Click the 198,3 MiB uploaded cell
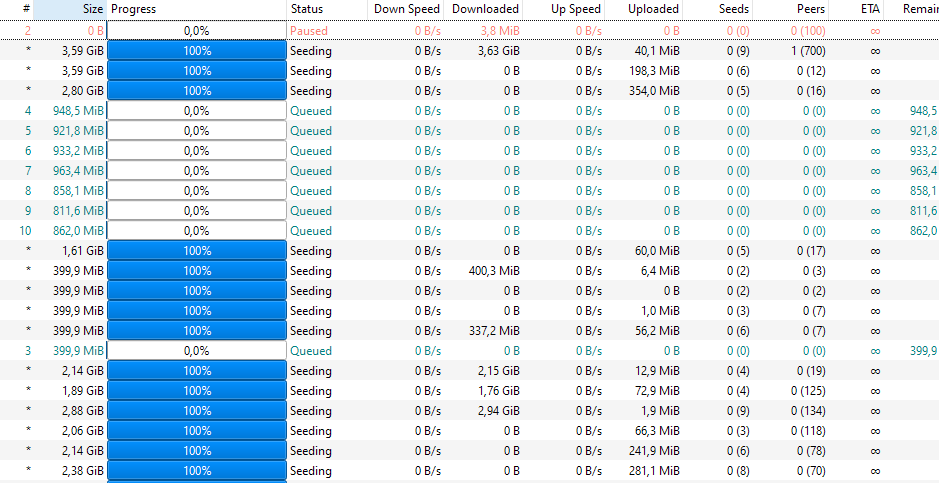The image size is (940, 483). 655,71
